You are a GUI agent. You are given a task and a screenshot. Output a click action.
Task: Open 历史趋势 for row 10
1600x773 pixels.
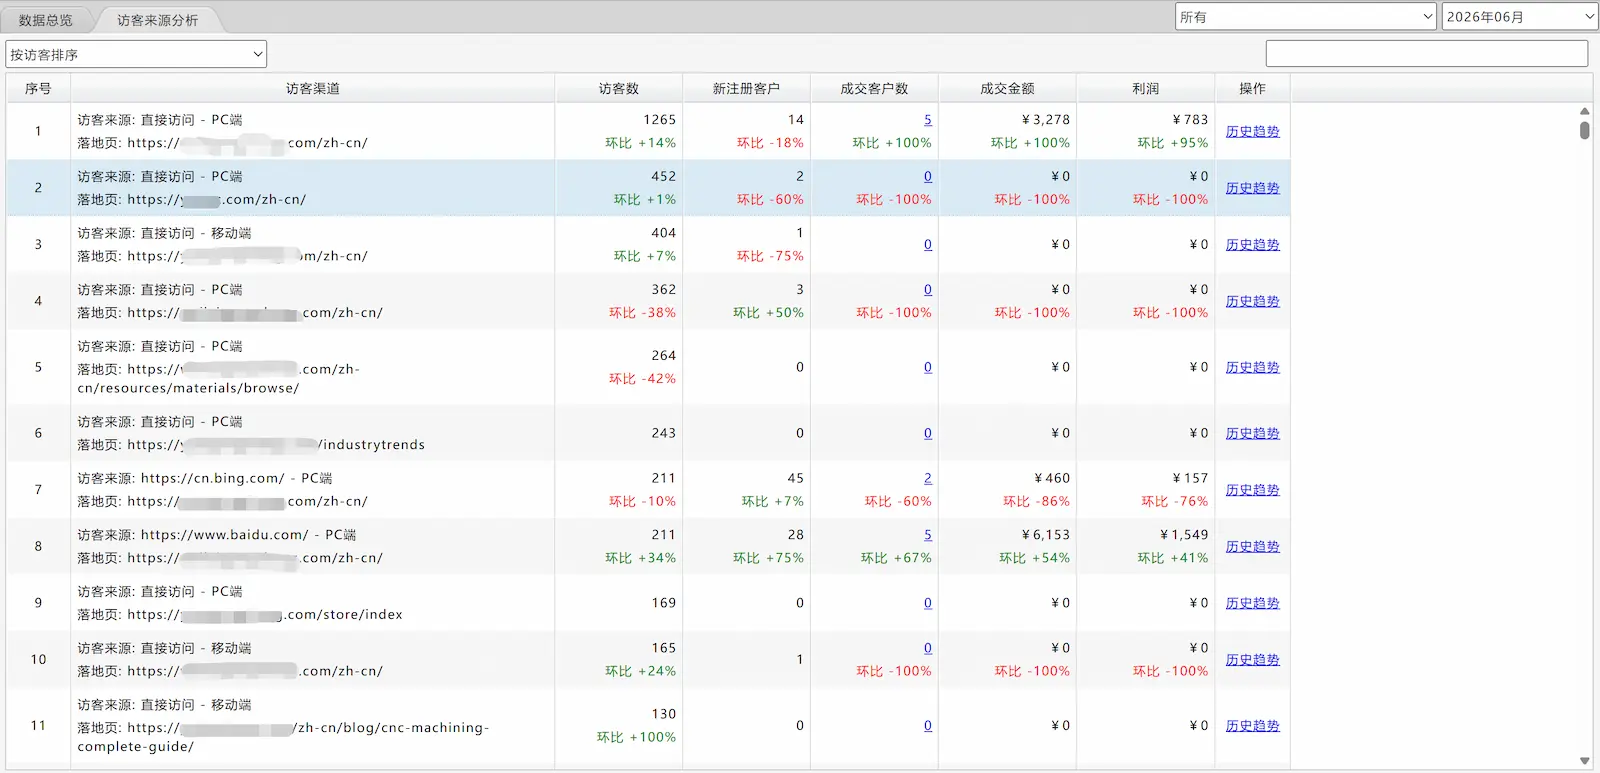pyautogui.click(x=1252, y=660)
